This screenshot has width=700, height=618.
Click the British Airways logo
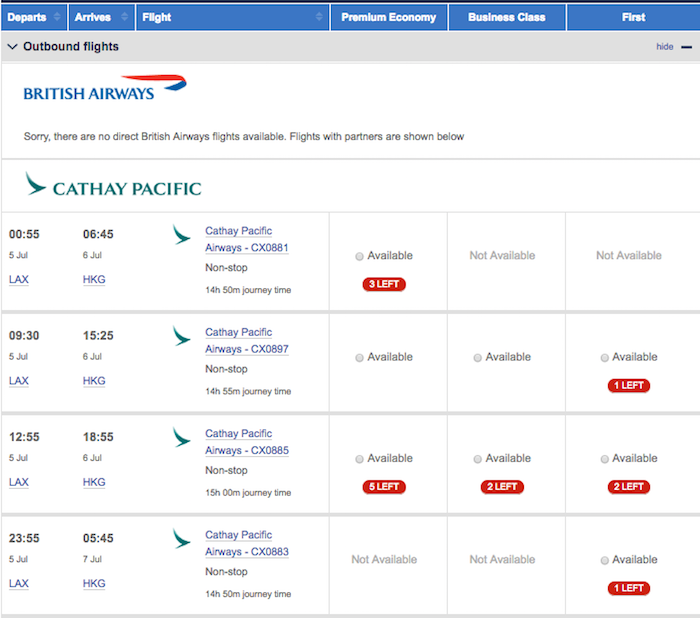(x=105, y=88)
